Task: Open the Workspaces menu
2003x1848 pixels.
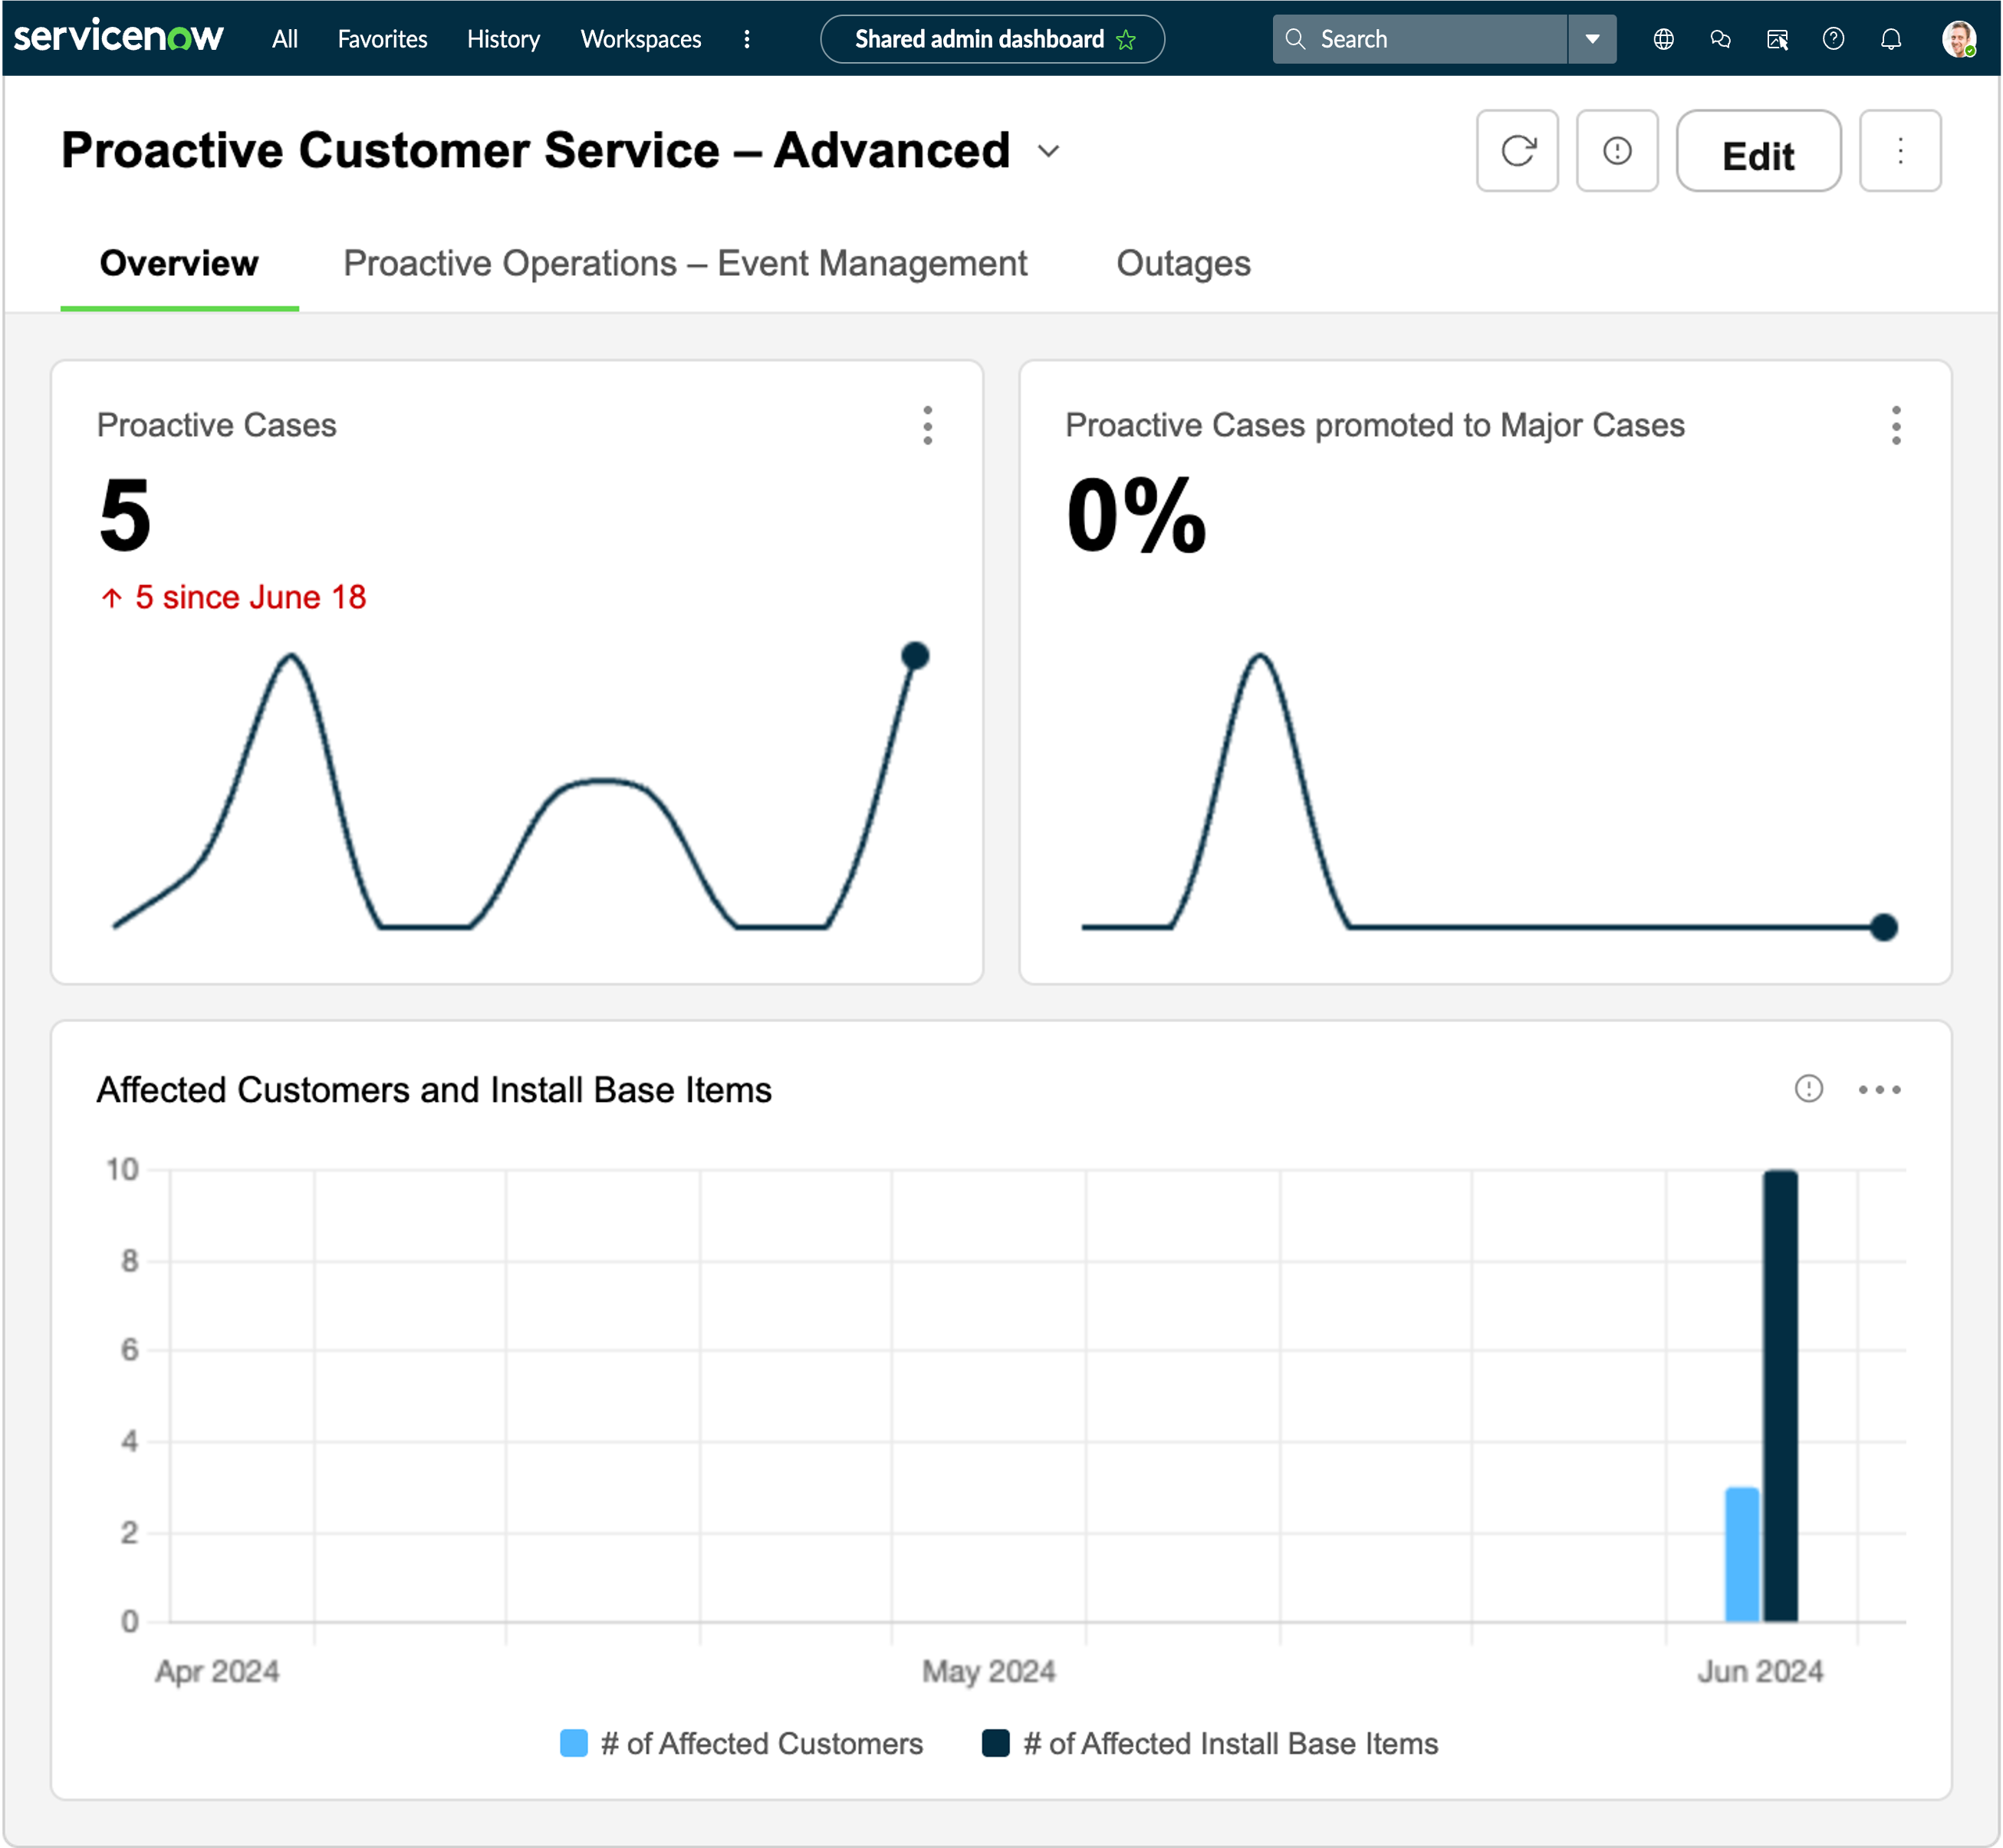Action: coord(641,39)
